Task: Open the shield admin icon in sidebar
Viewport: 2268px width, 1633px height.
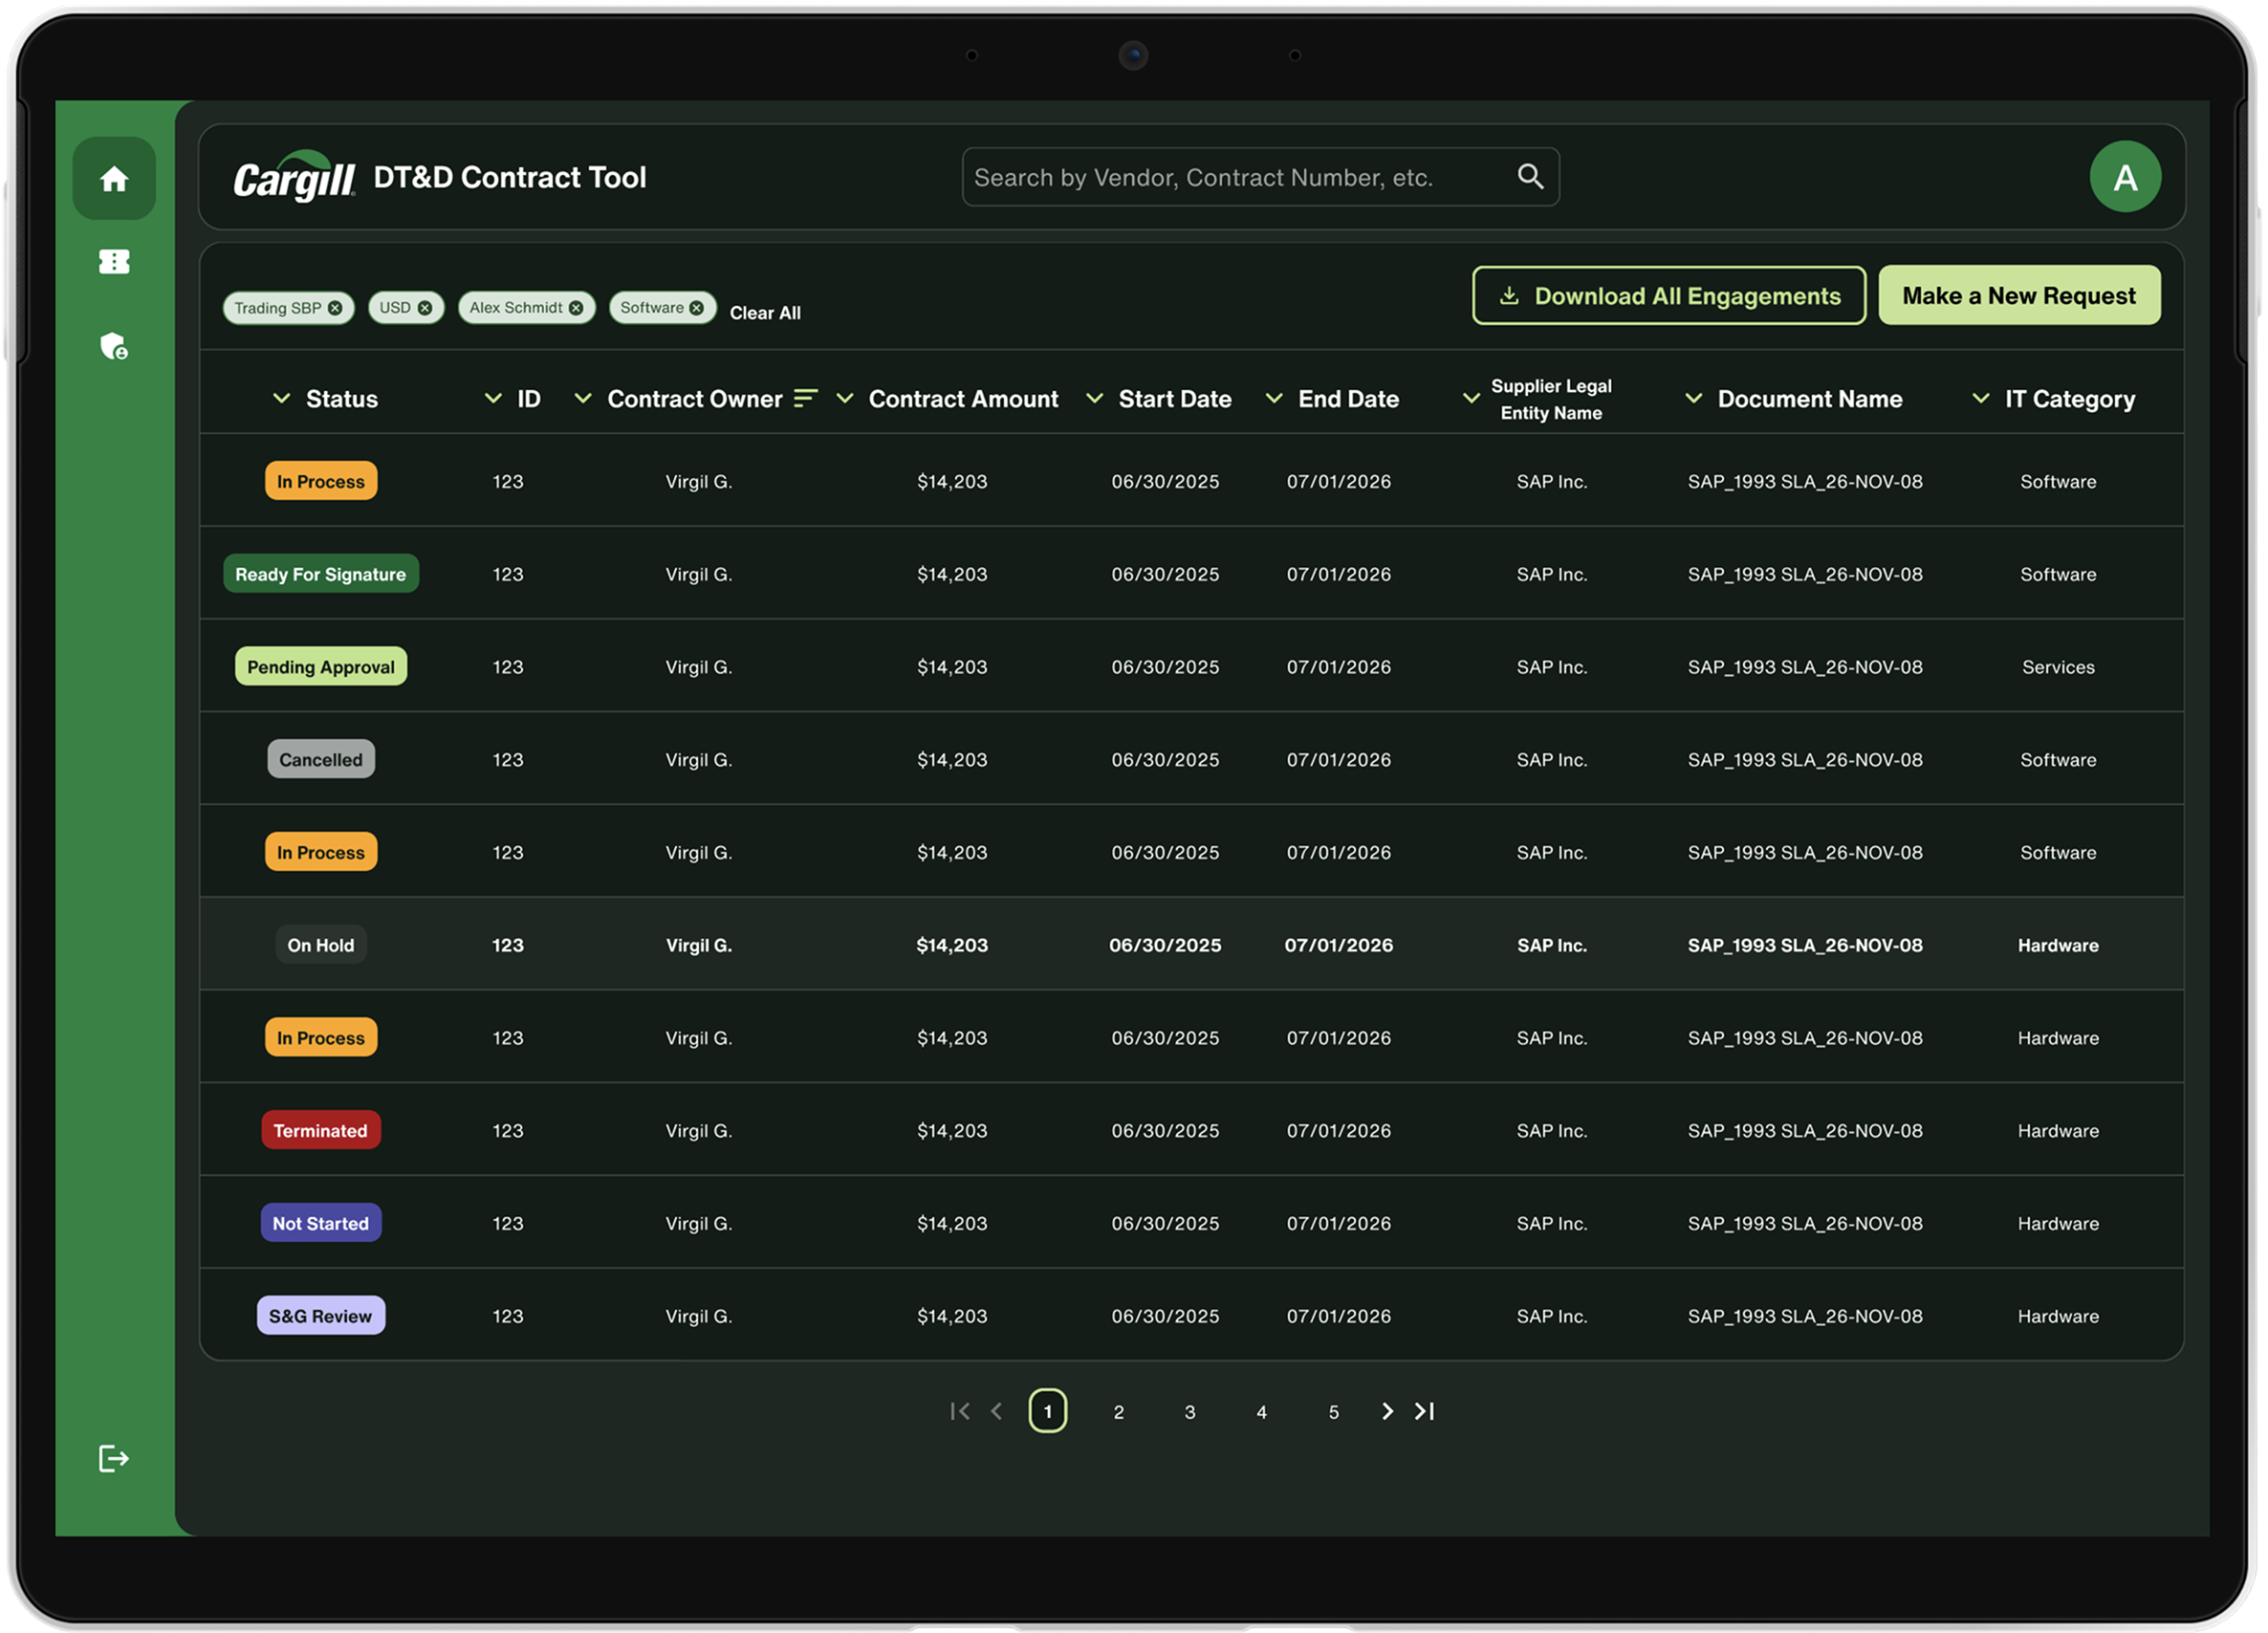Action: pyautogui.click(x=114, y=347)
